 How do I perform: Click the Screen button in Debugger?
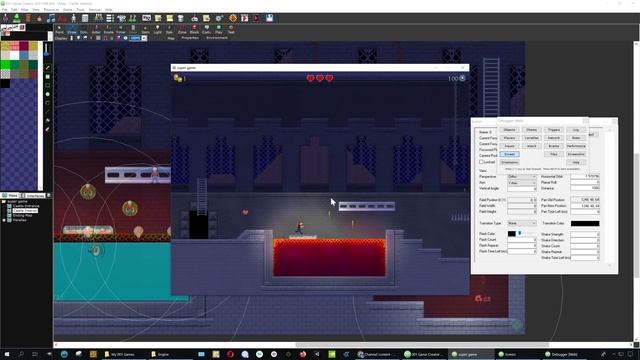pyautogui.click(x=509, y=154)
